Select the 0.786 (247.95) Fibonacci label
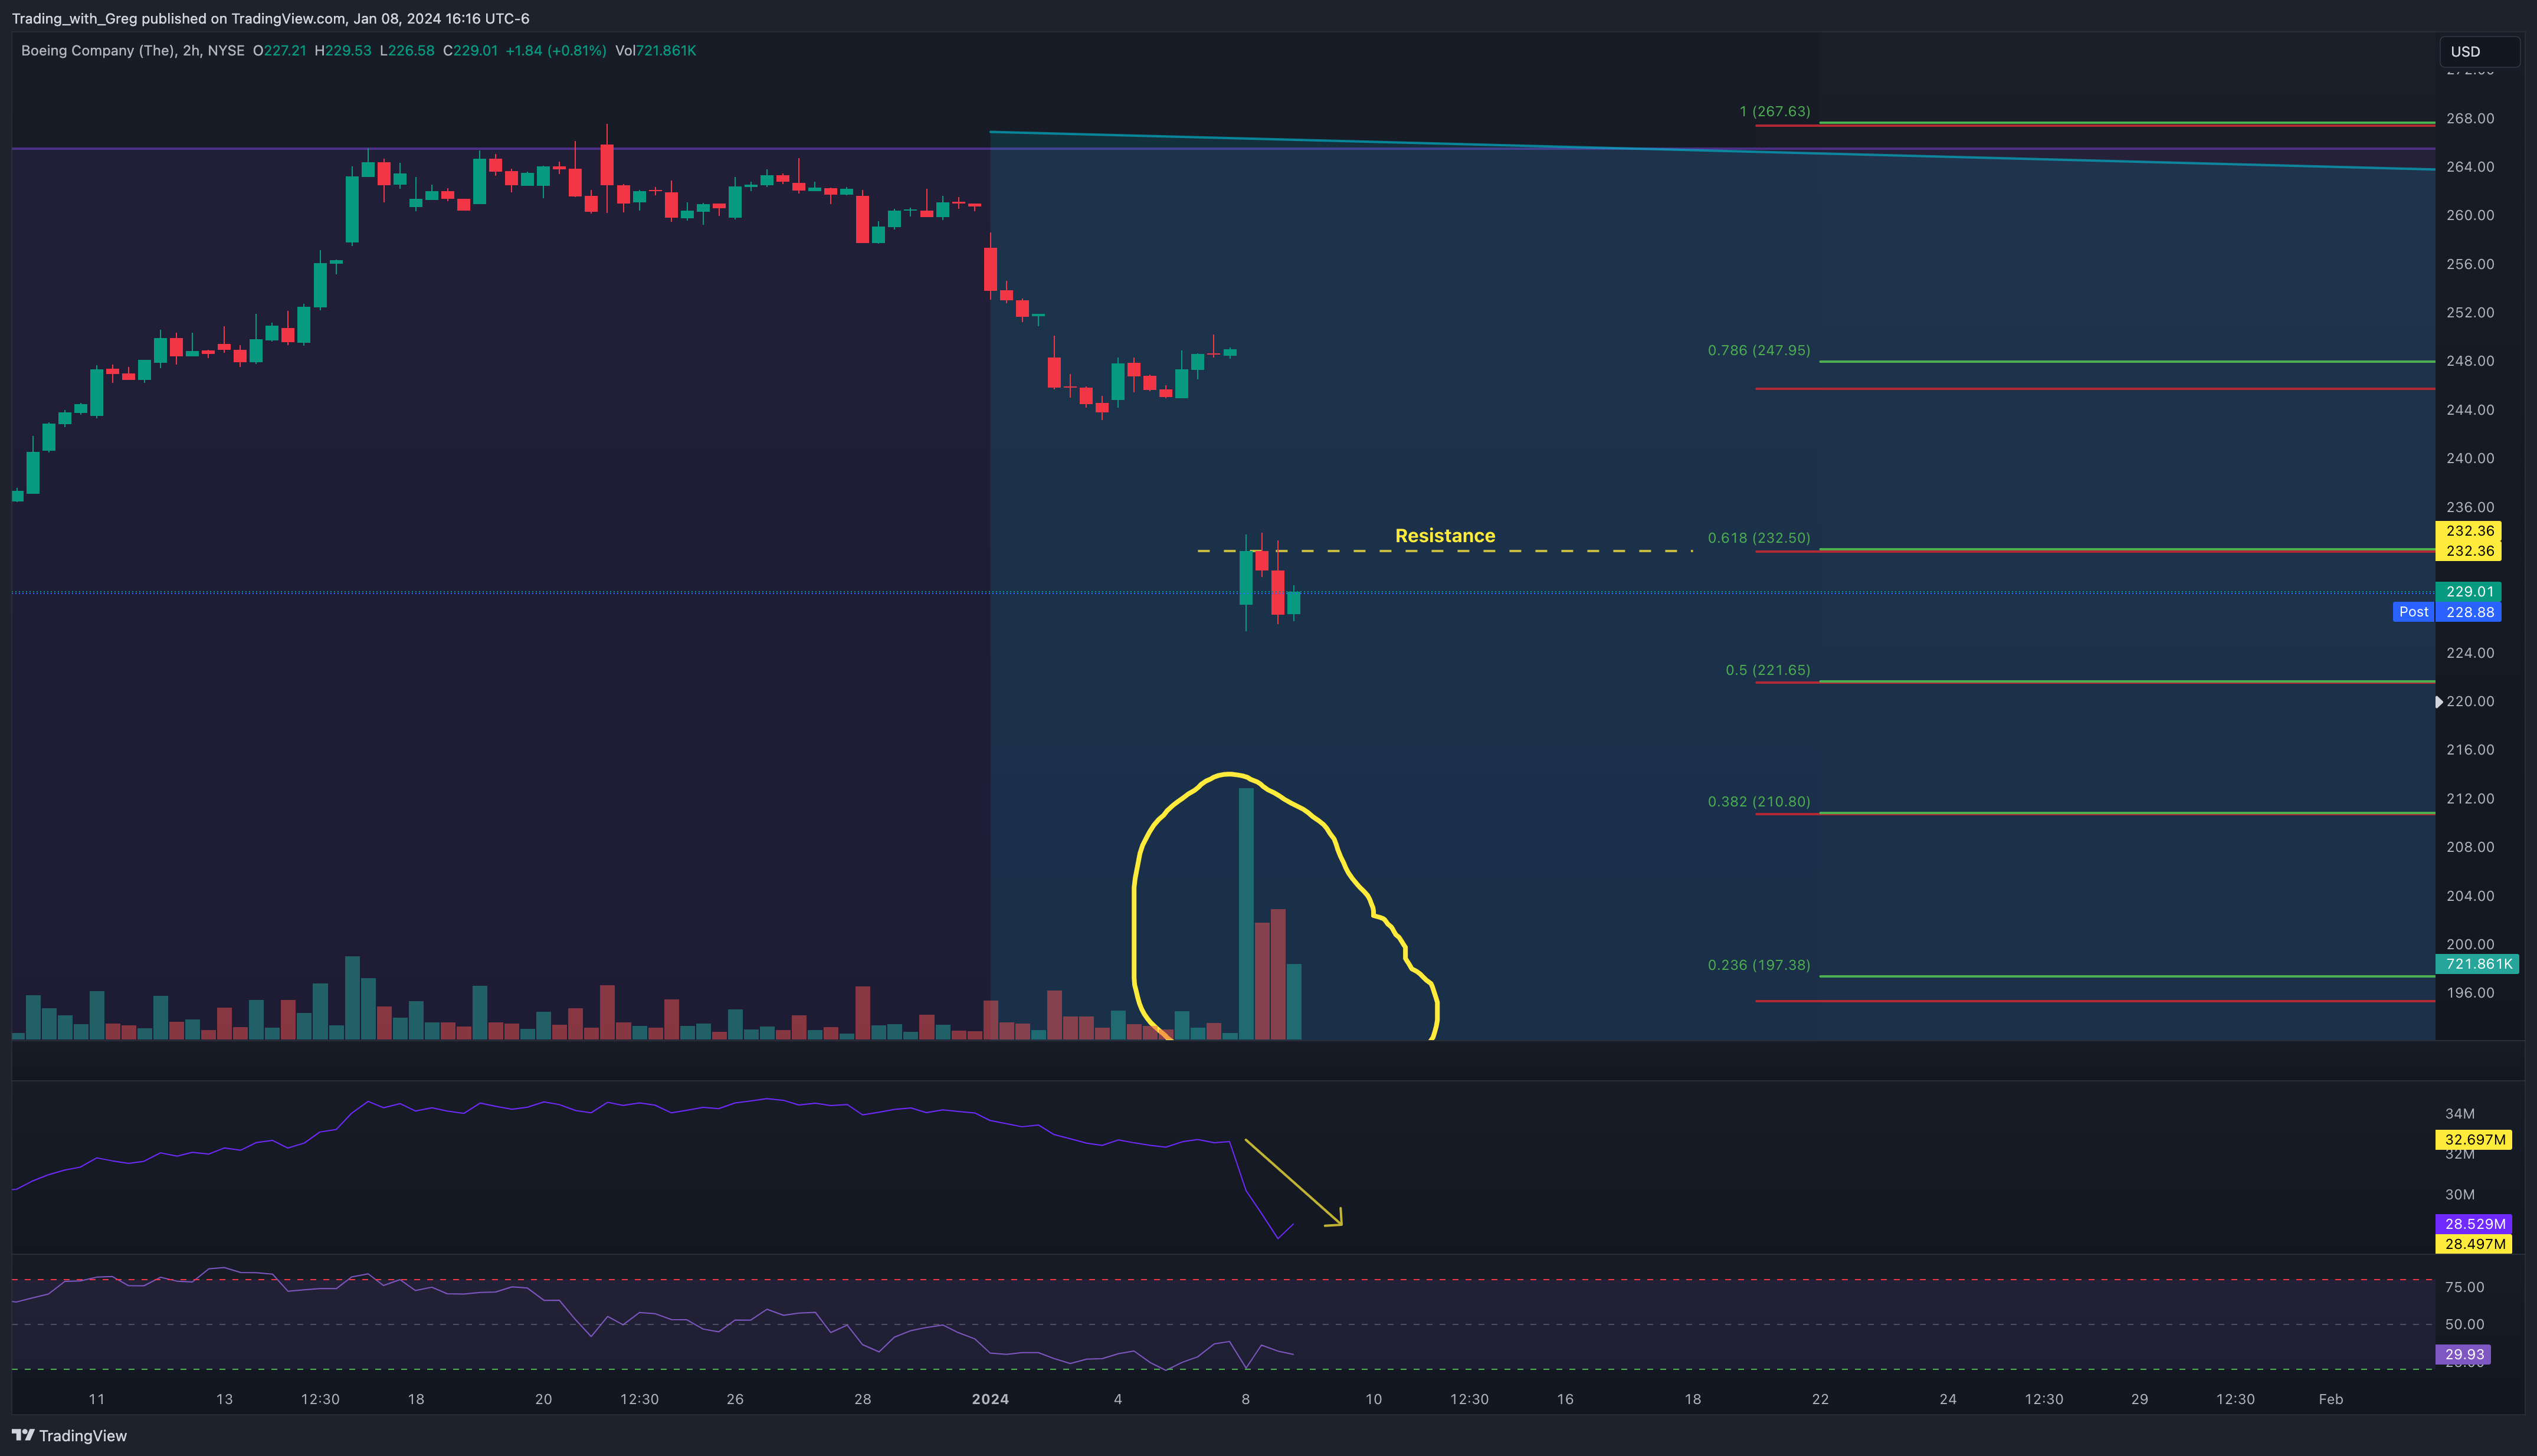Image resolution: width=2537 pixels, height=1456 pixels. (x=1758, y=350)
